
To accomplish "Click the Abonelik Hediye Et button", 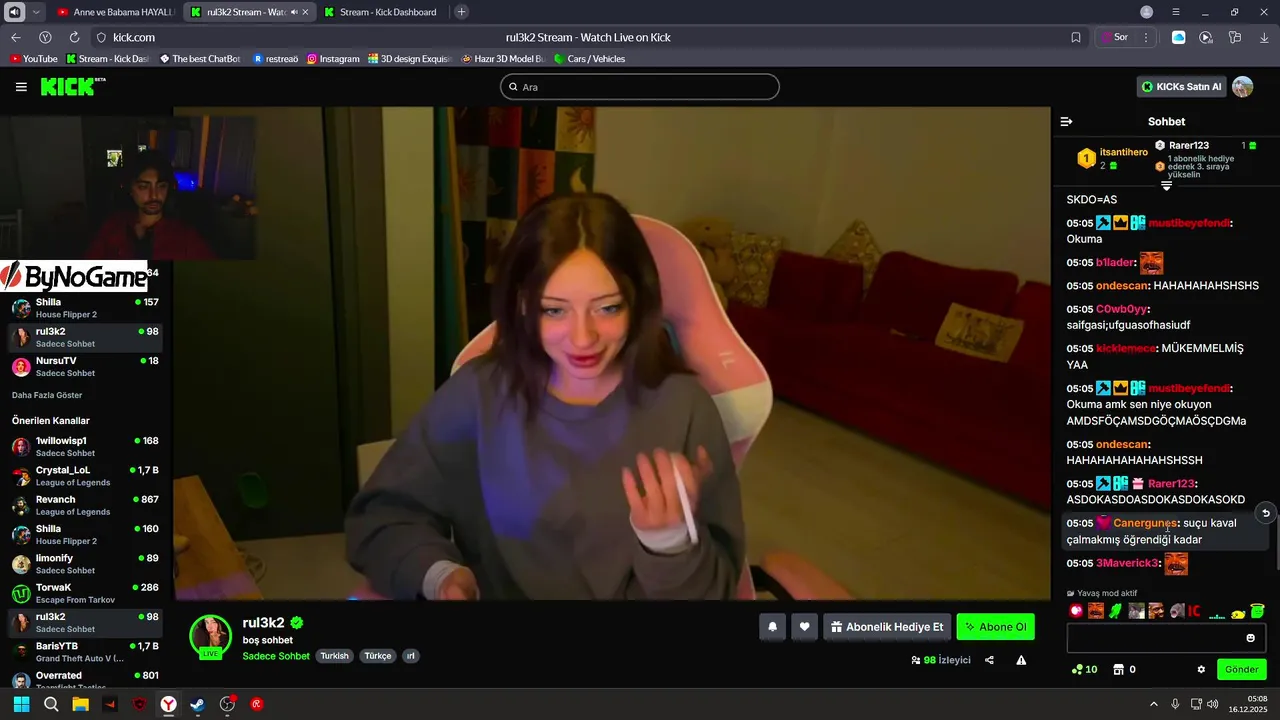I will (887, 627).
